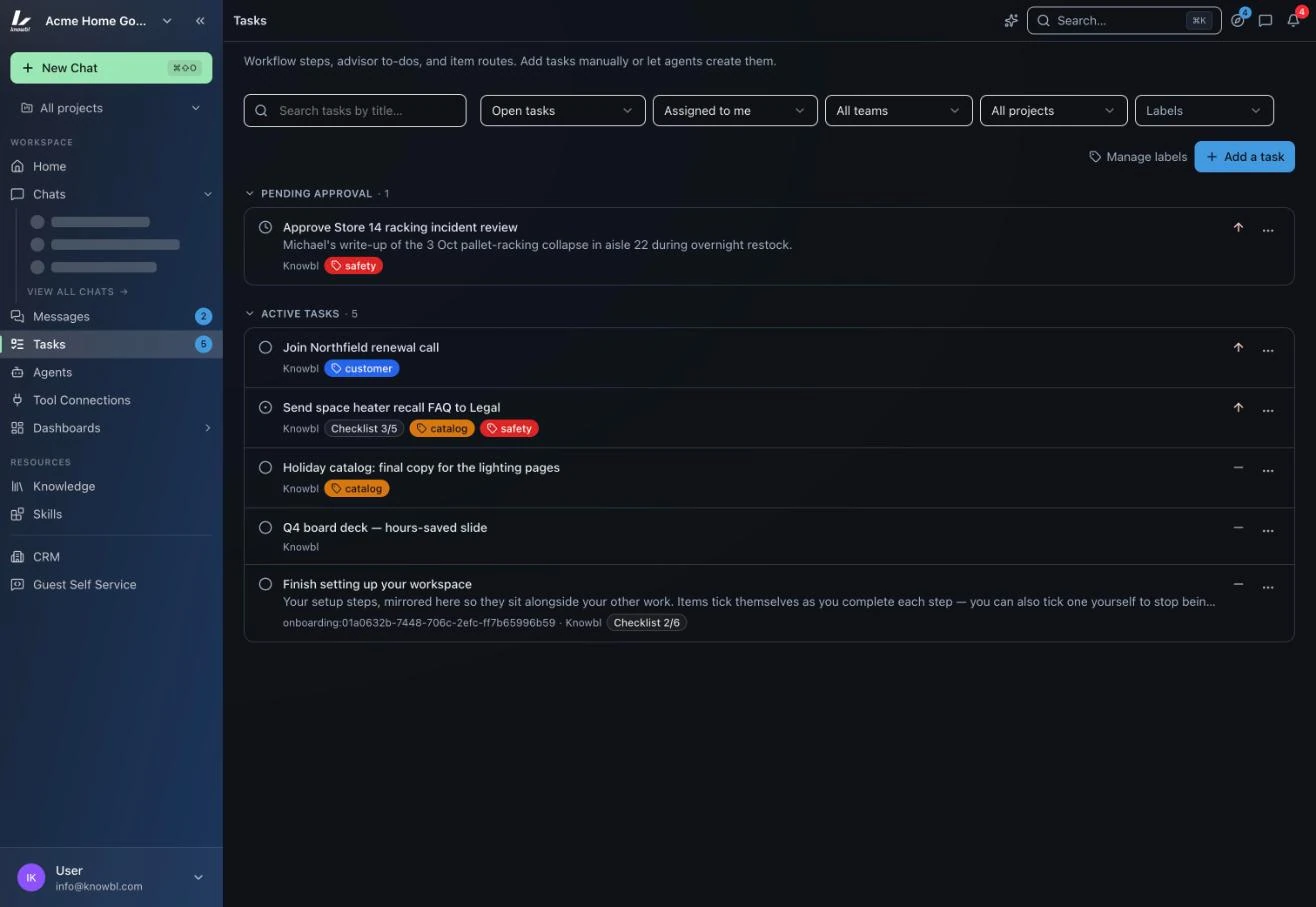Toggle status circle for Send space heater recall FAQ

[x=265, y=407]
